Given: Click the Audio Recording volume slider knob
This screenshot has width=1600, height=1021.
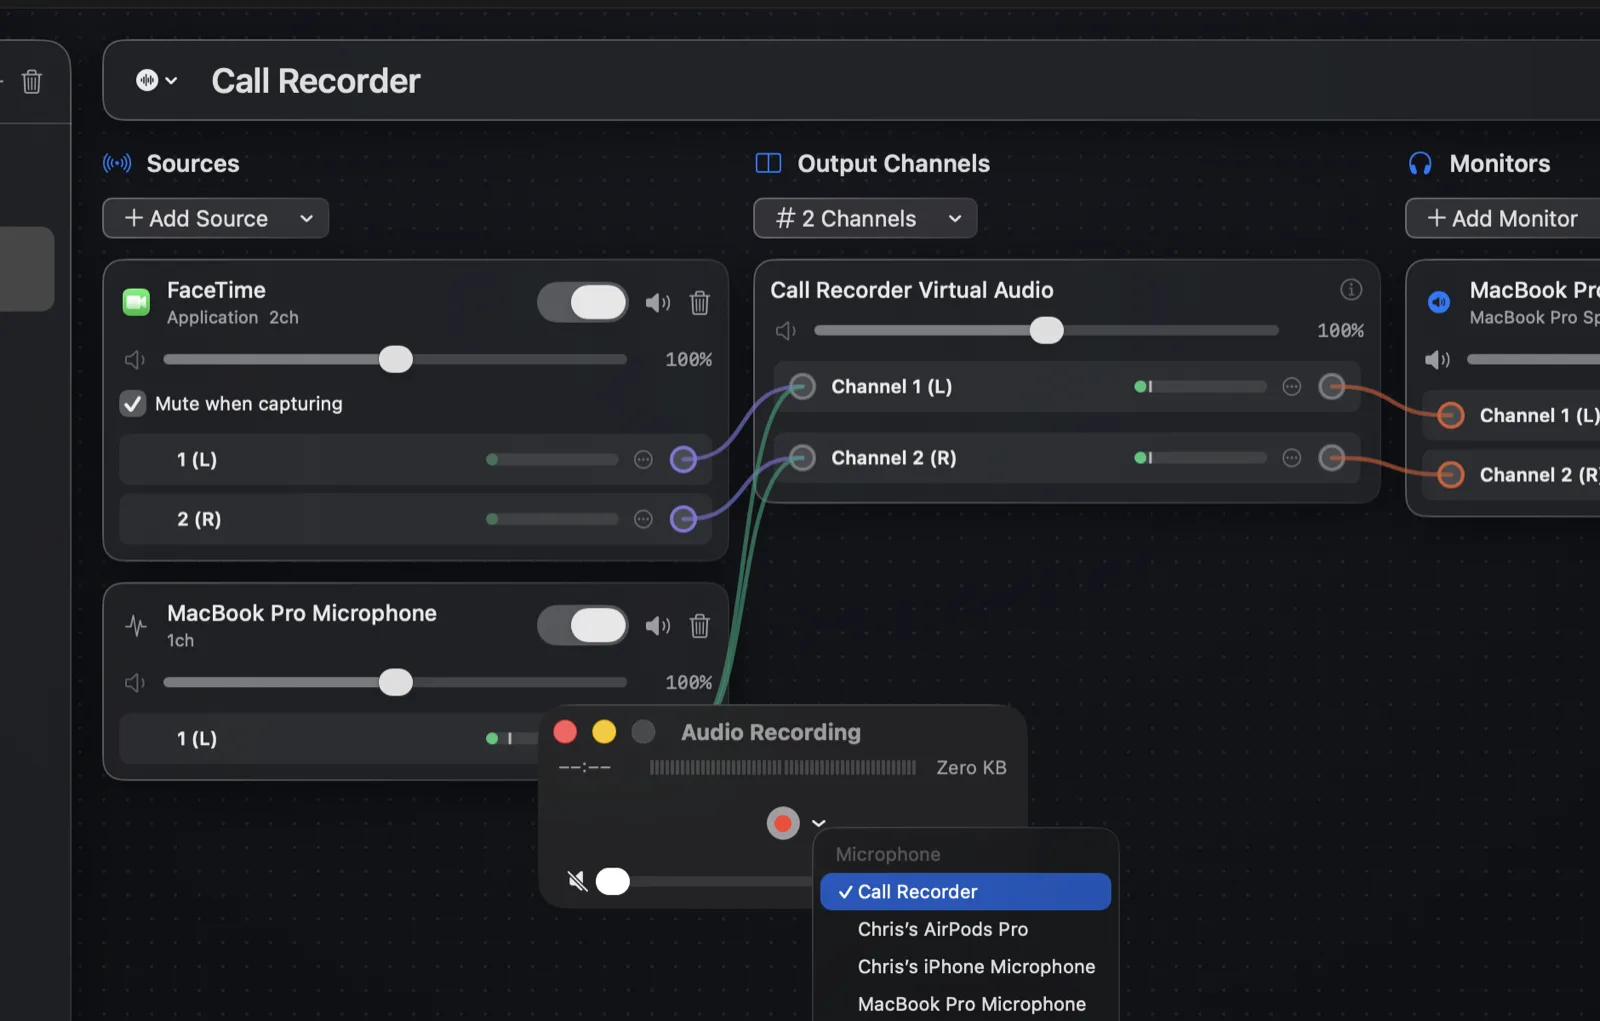Looking at the screenshot, I should coord(613,881).
